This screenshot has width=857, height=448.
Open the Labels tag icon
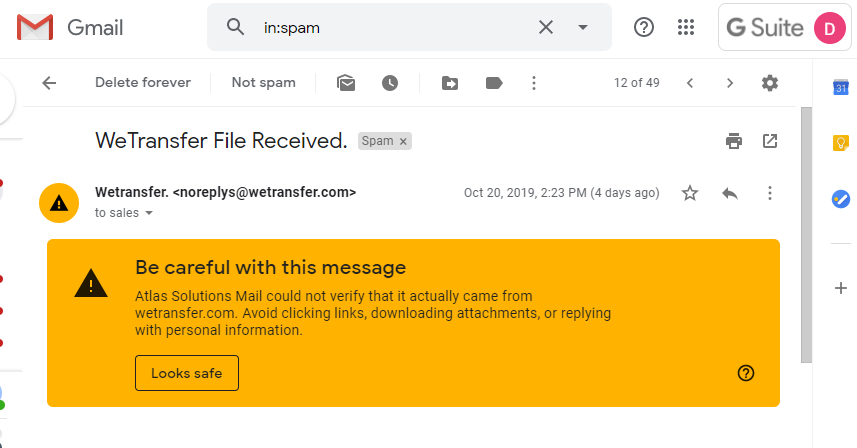click(x=493, y=83)
